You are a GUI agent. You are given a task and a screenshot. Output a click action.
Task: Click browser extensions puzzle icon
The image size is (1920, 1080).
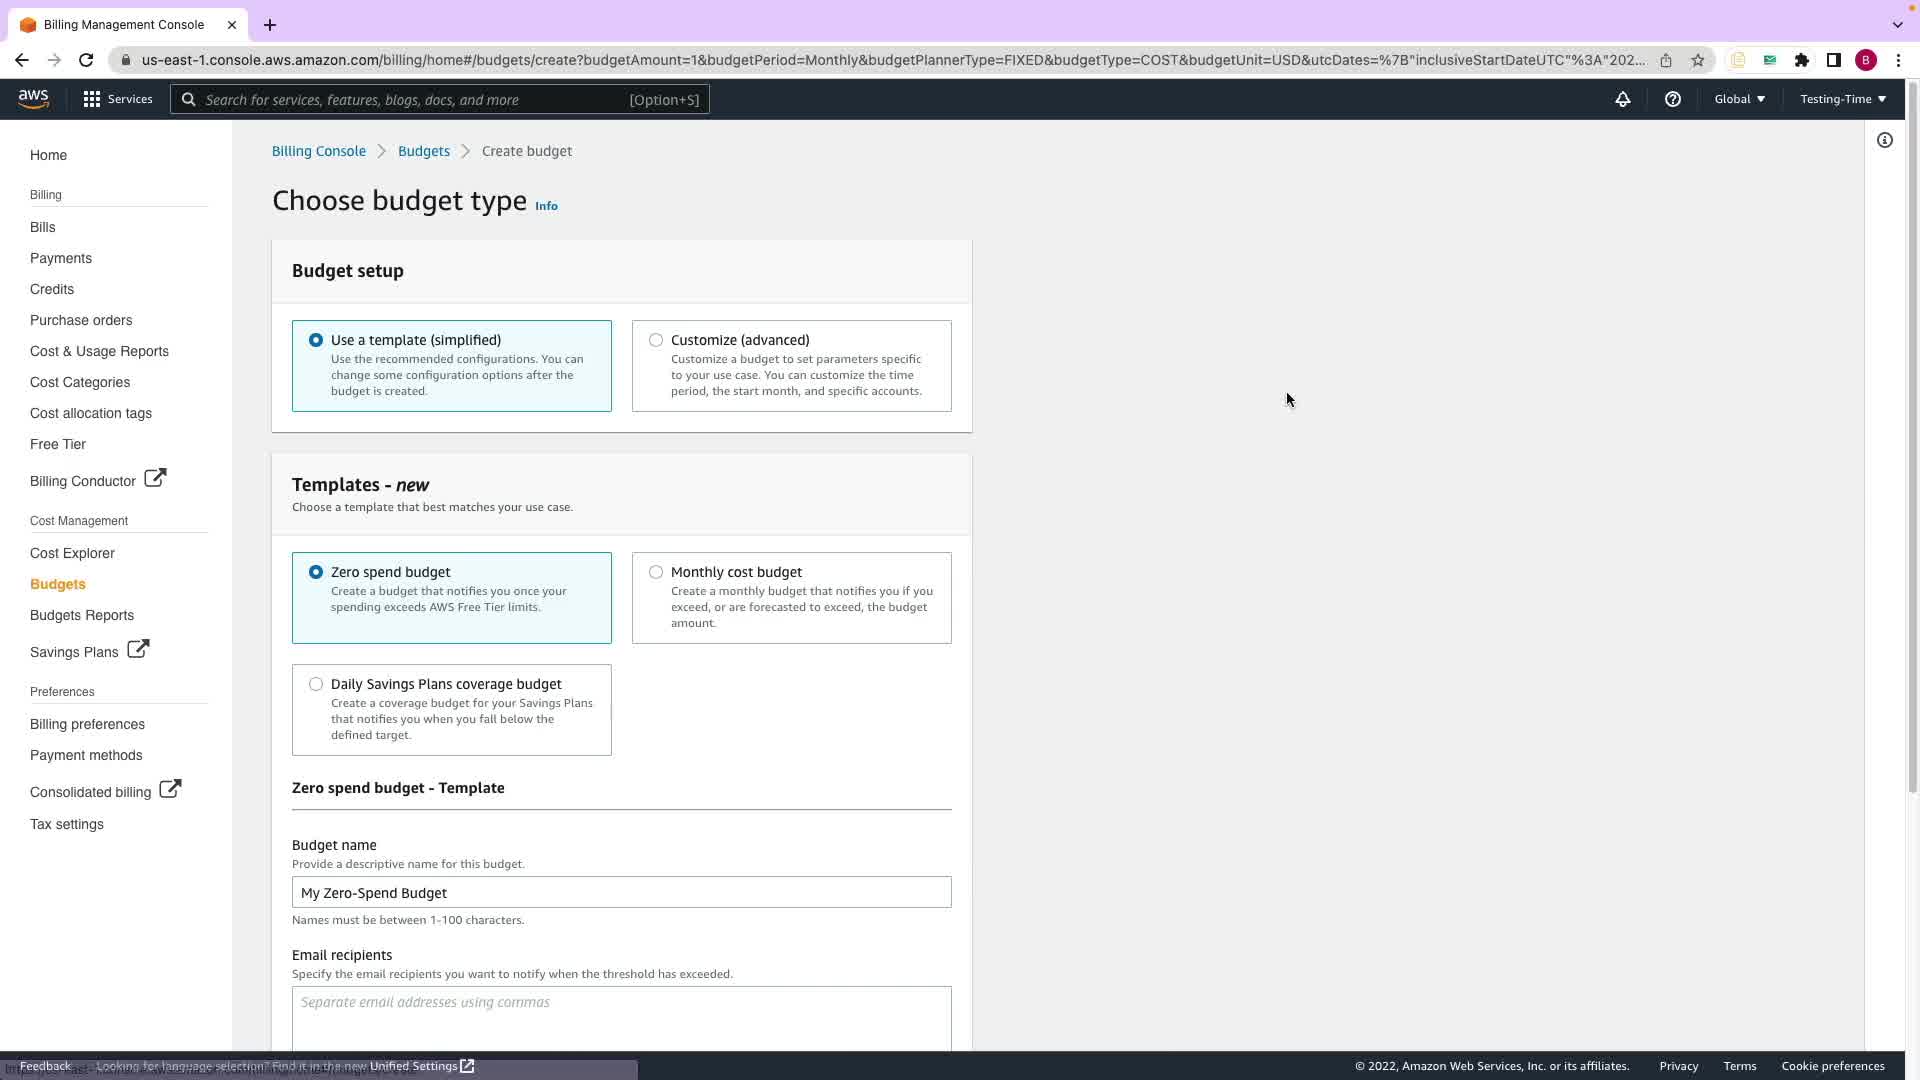[x=1801, y=60]
